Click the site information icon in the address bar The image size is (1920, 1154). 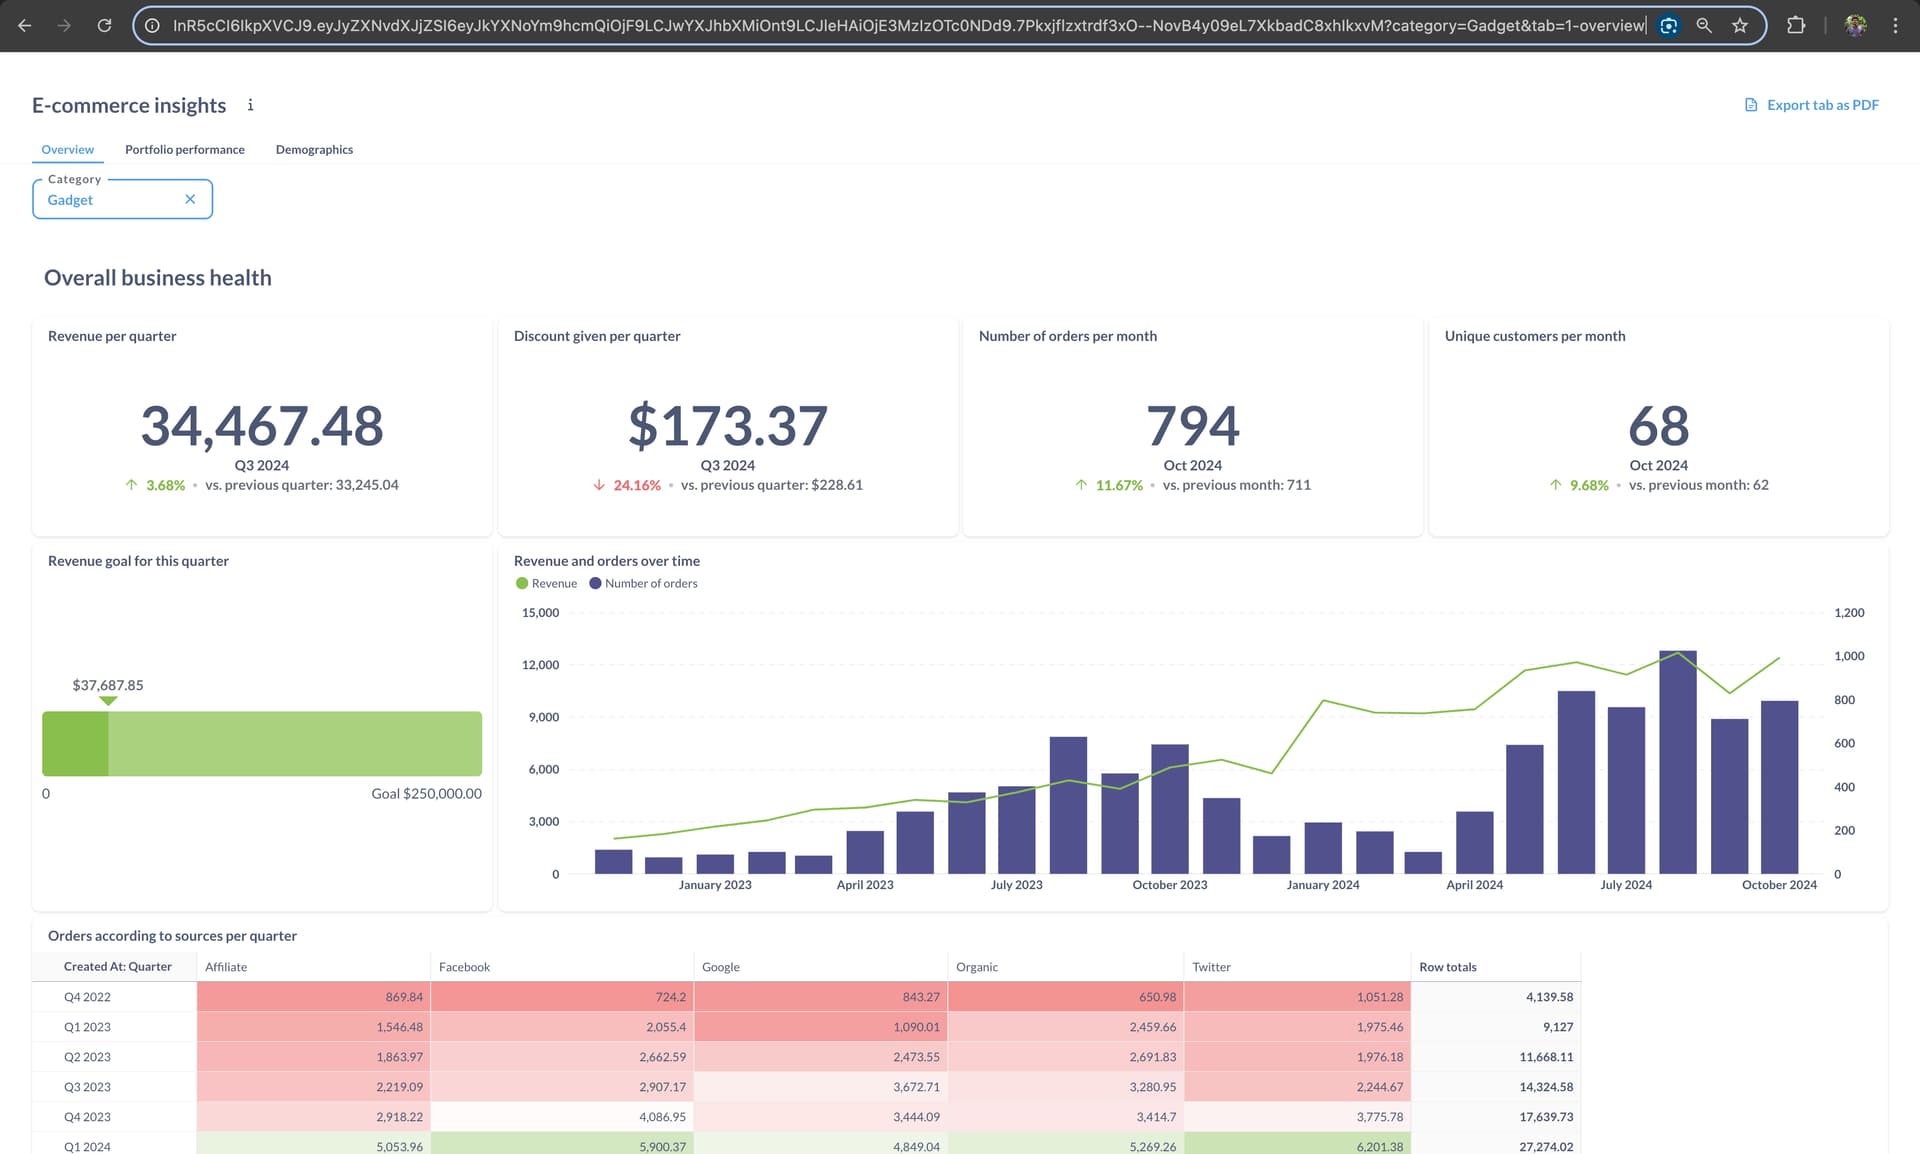pos(152,25)
